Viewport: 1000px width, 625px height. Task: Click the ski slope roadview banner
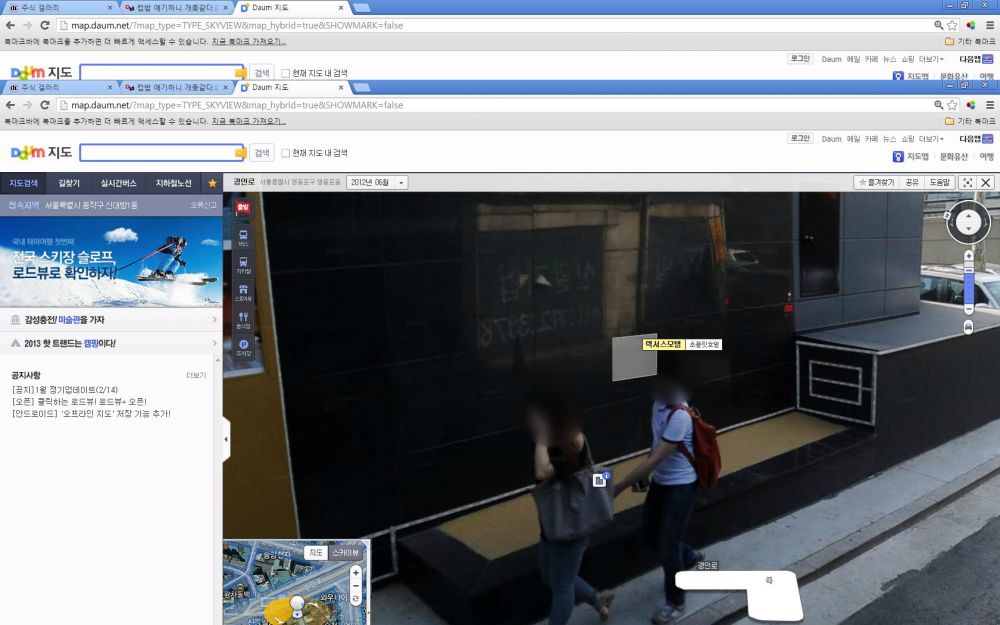[x=111, y=261]
